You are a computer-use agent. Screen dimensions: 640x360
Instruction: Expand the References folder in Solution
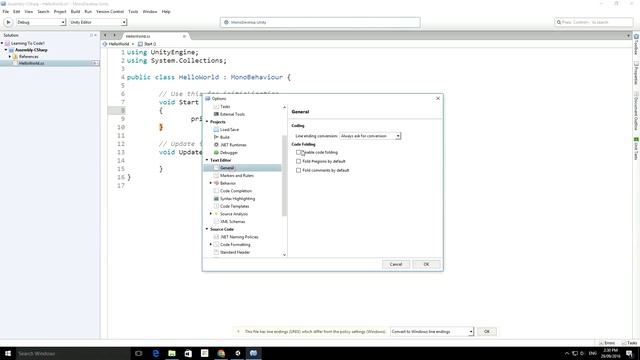10,56
